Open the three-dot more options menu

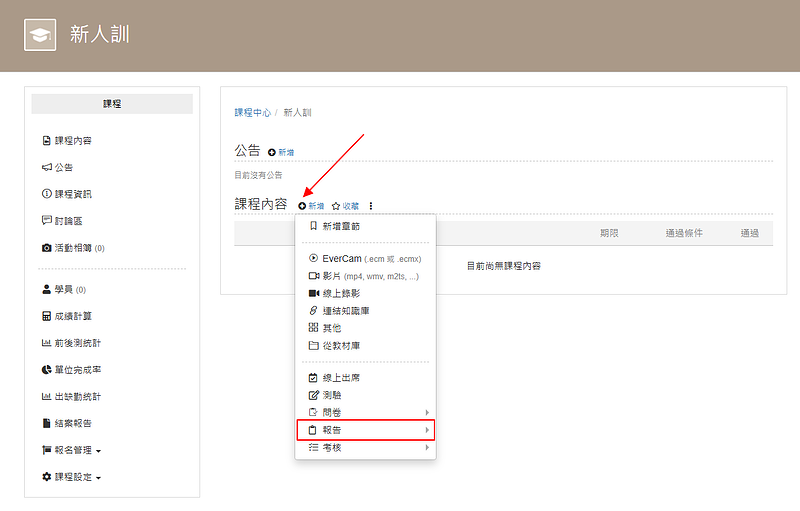coord(371,206)
